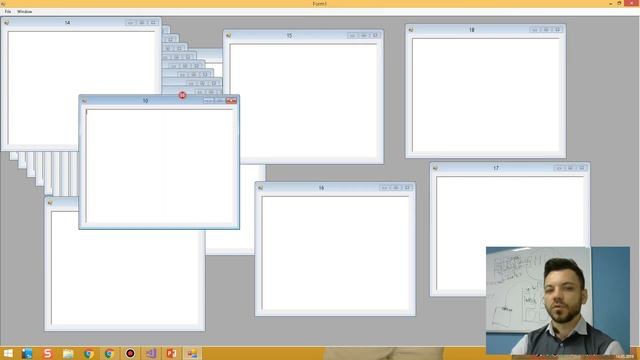Screen dimensions: 640x360
Task: Focus the text area in window 18
Action: point(486,95)
